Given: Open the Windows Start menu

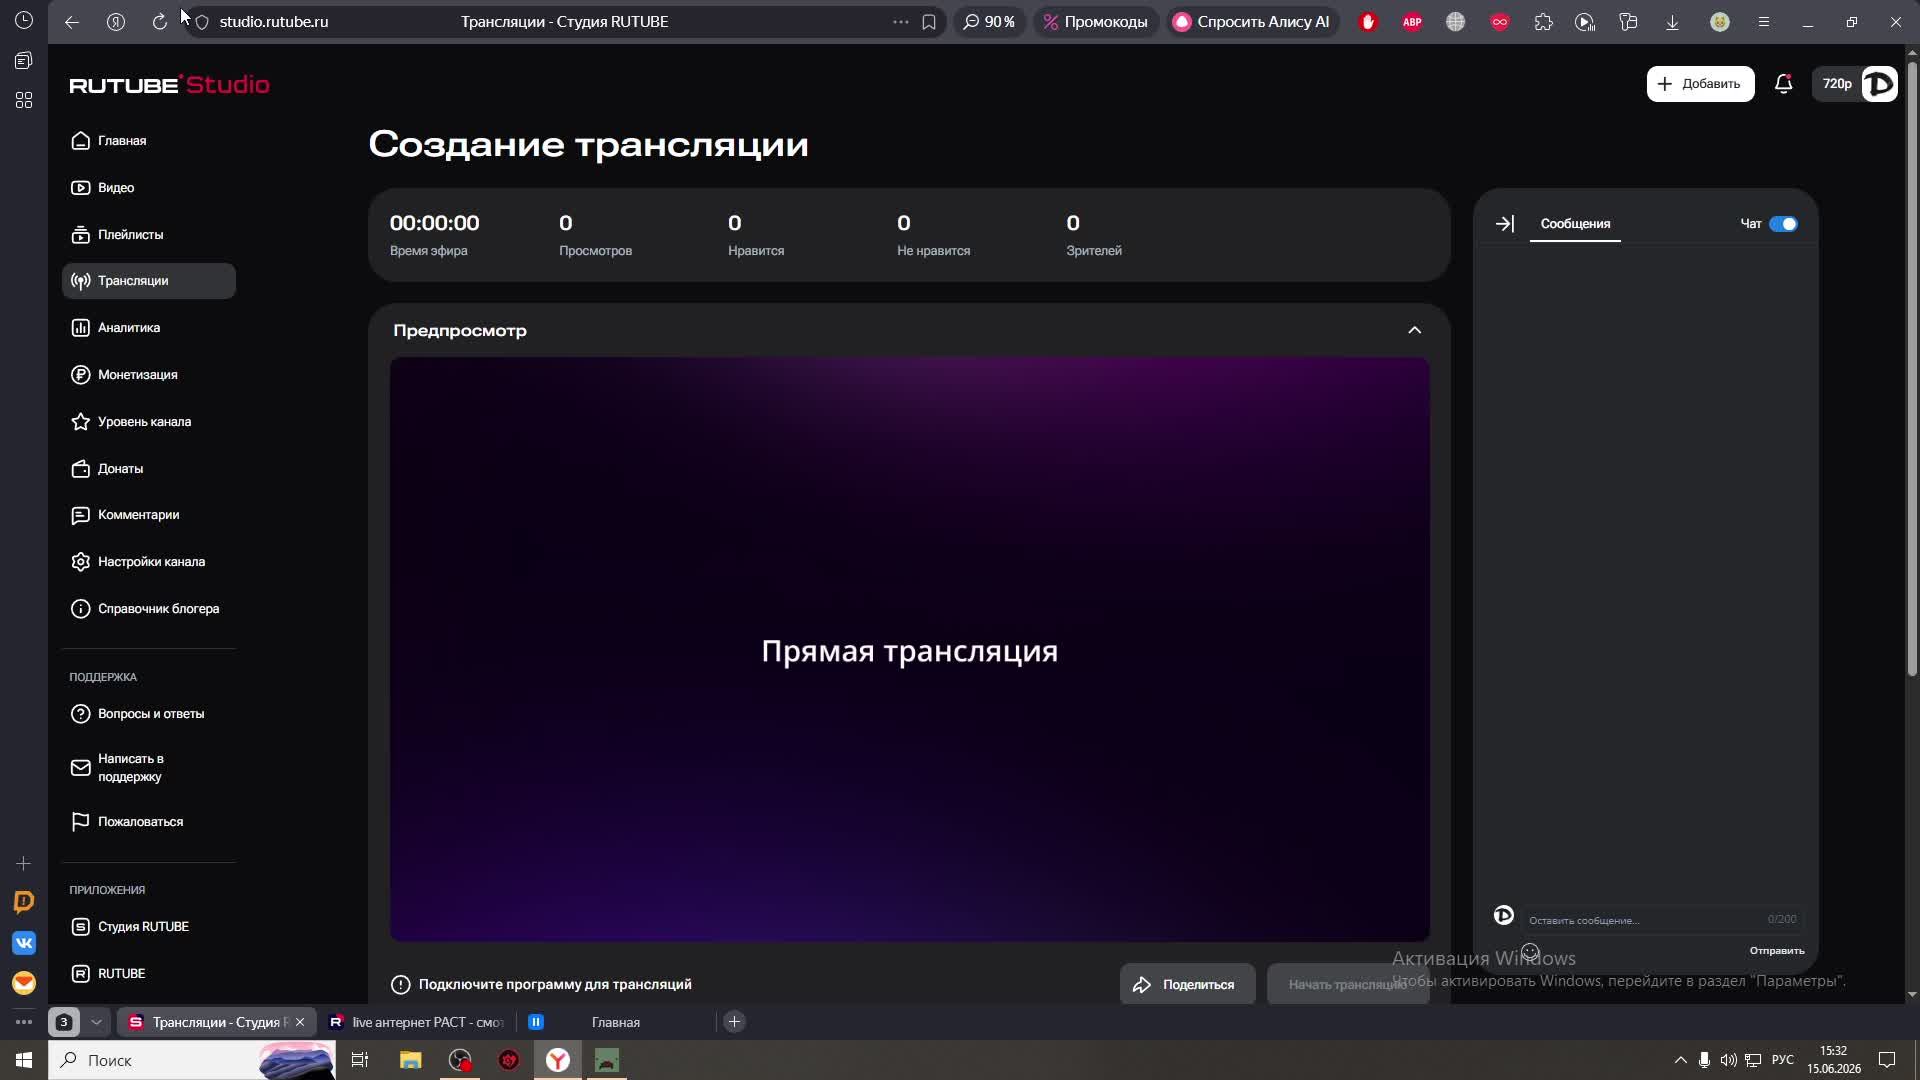Looking at the screenshot, I should coord(24,1060).
